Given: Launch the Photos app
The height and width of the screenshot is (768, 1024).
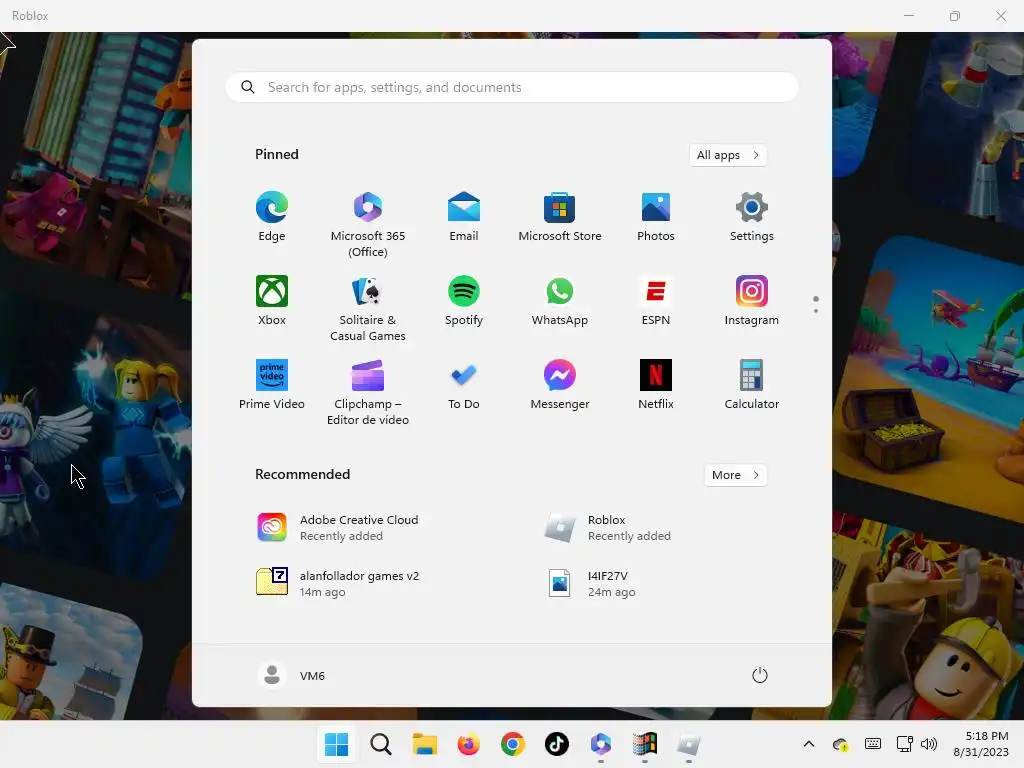Looking at the screenshot, I should 656,217.
